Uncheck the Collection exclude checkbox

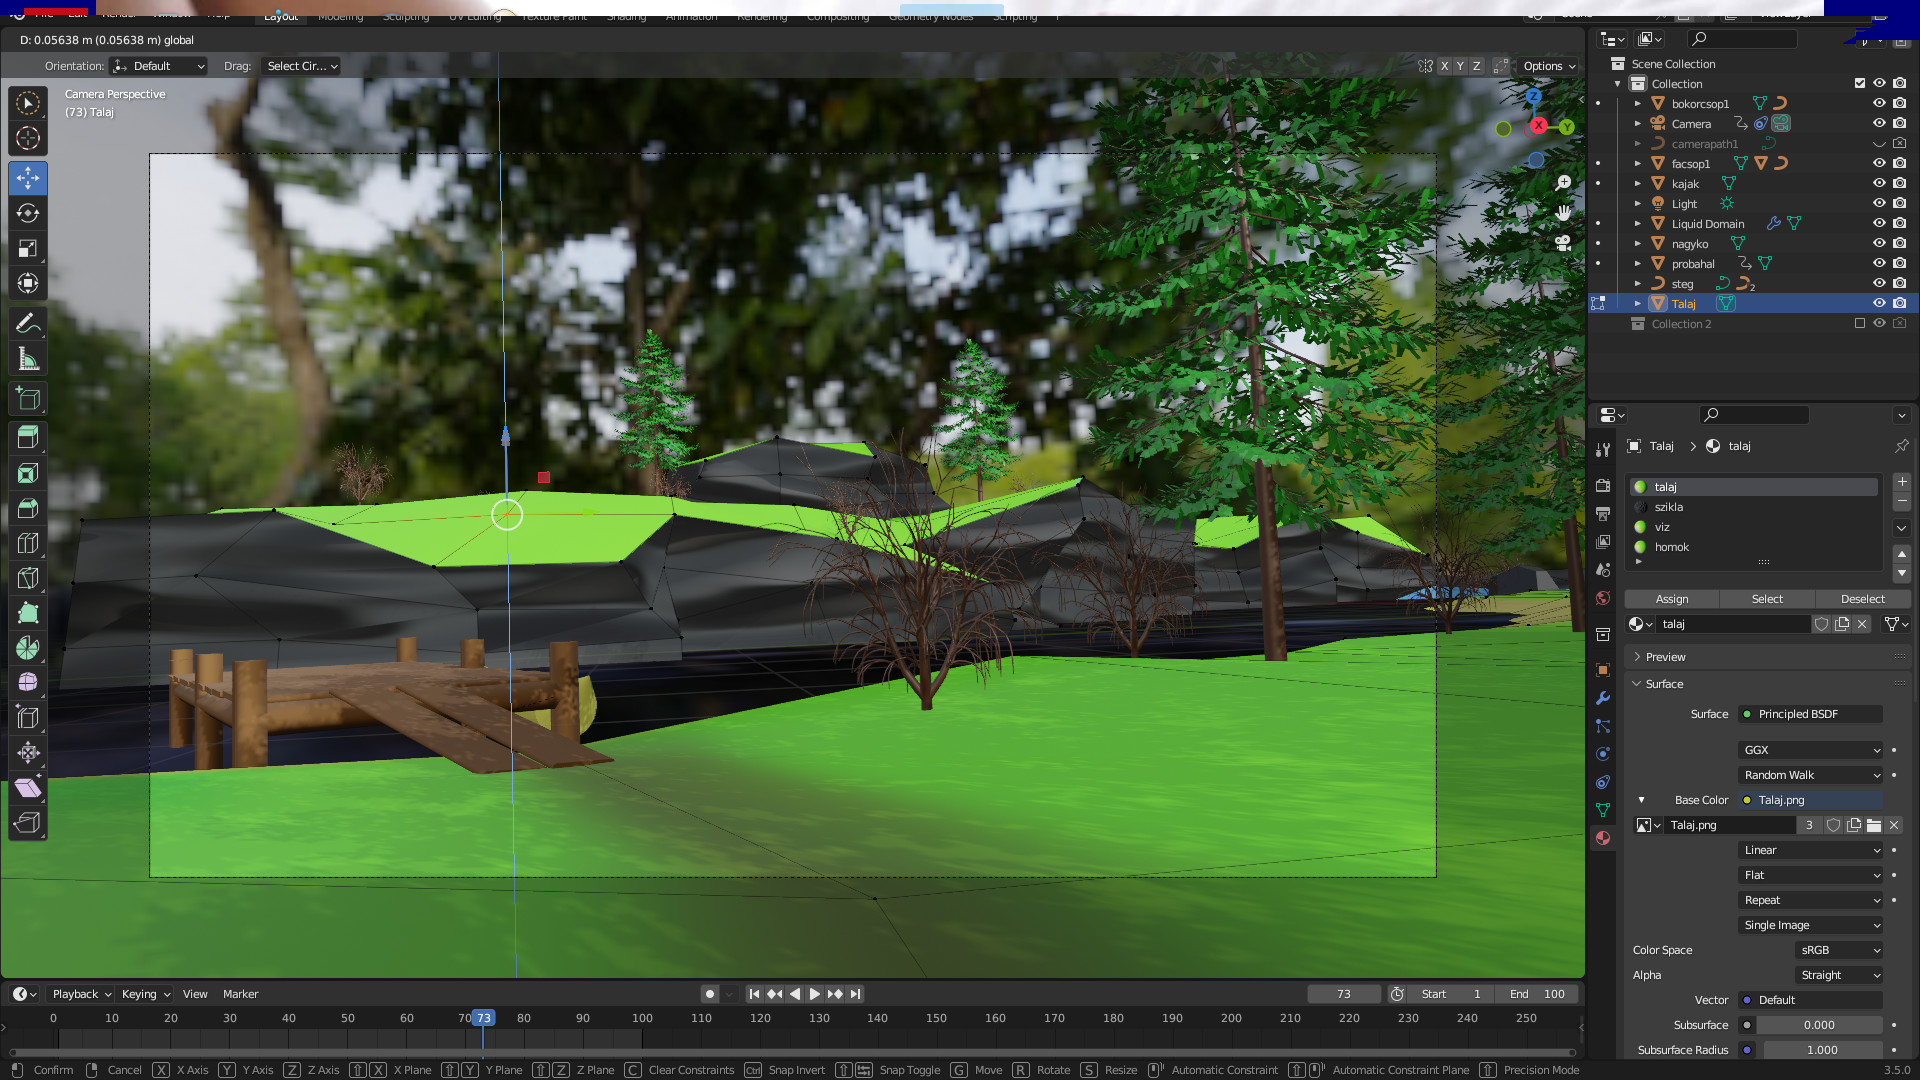pos(1860,83)
